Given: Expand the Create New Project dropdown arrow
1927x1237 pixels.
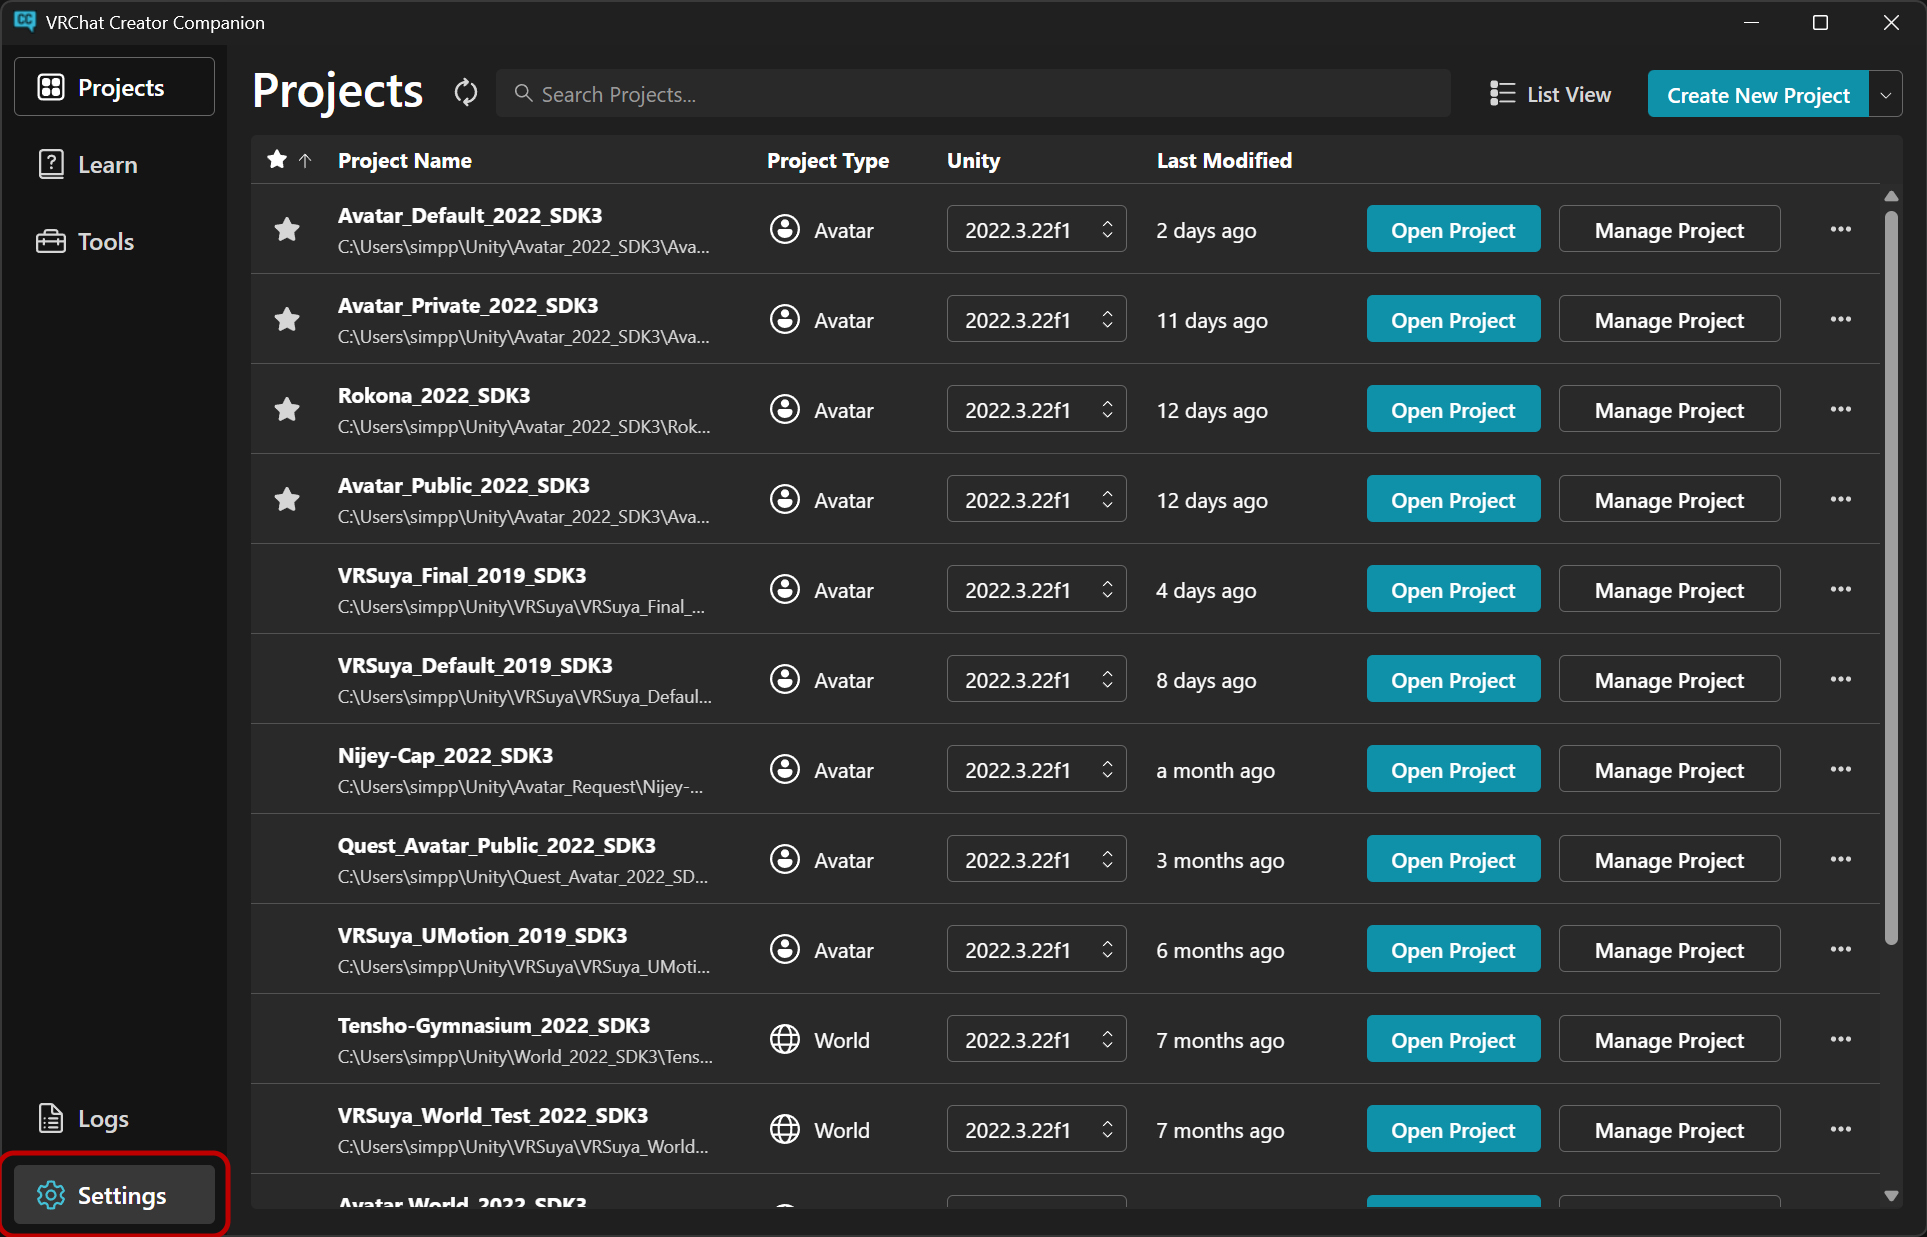Looking at the screenshot, I should click(x=1885, y=95).
